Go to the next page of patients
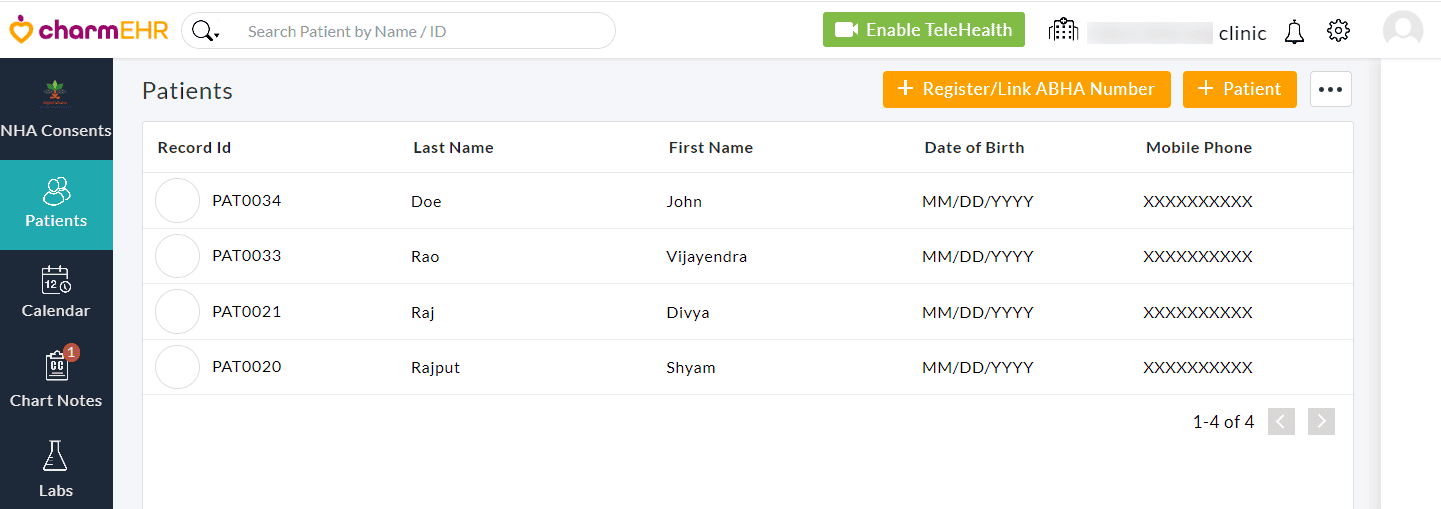This screenshot has width=1441, height=509. coord(1321,422)
